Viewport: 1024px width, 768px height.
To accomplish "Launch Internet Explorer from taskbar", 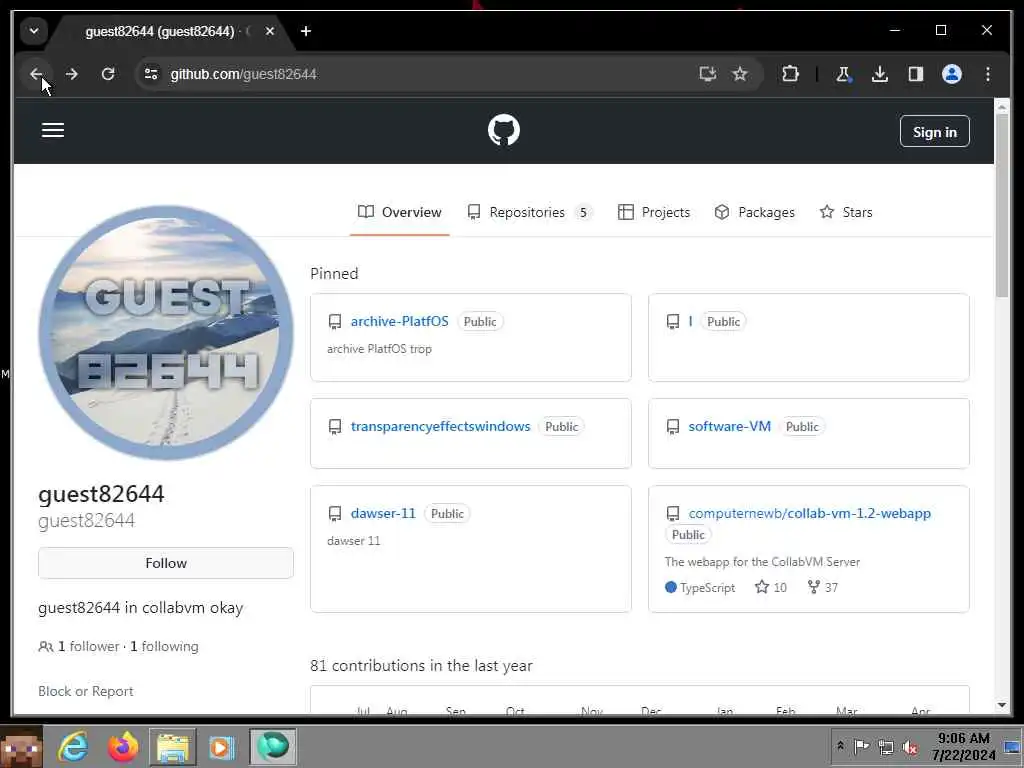I will 72,746.
